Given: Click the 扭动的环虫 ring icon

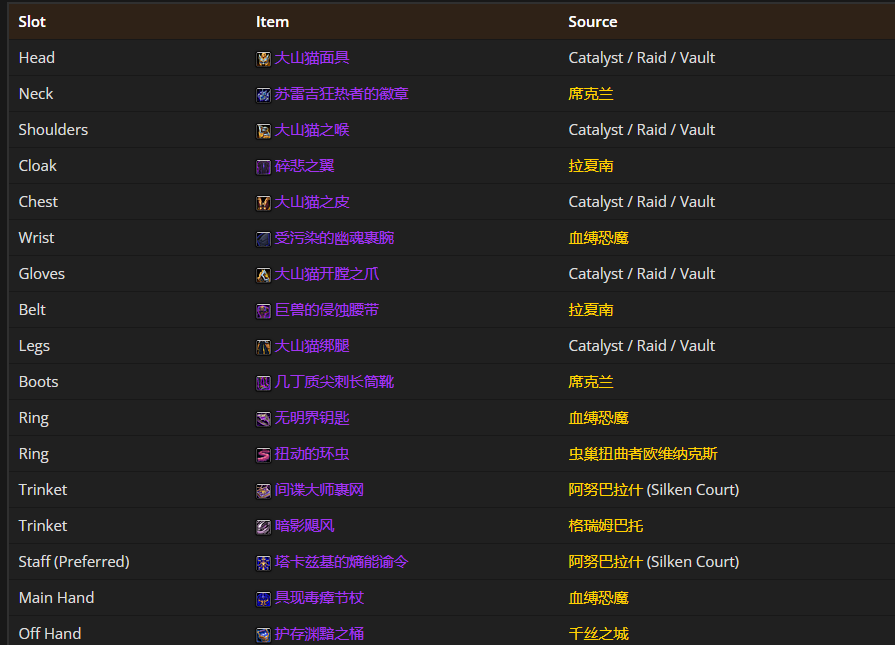Looking at the screenshot, I should 264,455.
